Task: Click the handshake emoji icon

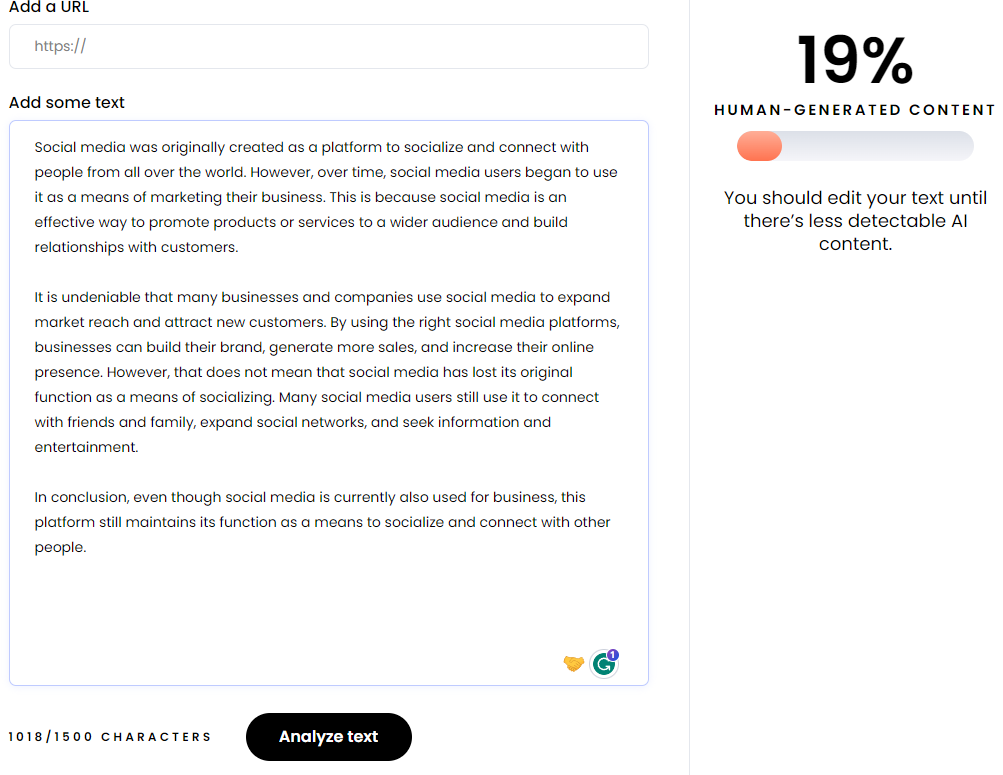Action: (574, 664)
